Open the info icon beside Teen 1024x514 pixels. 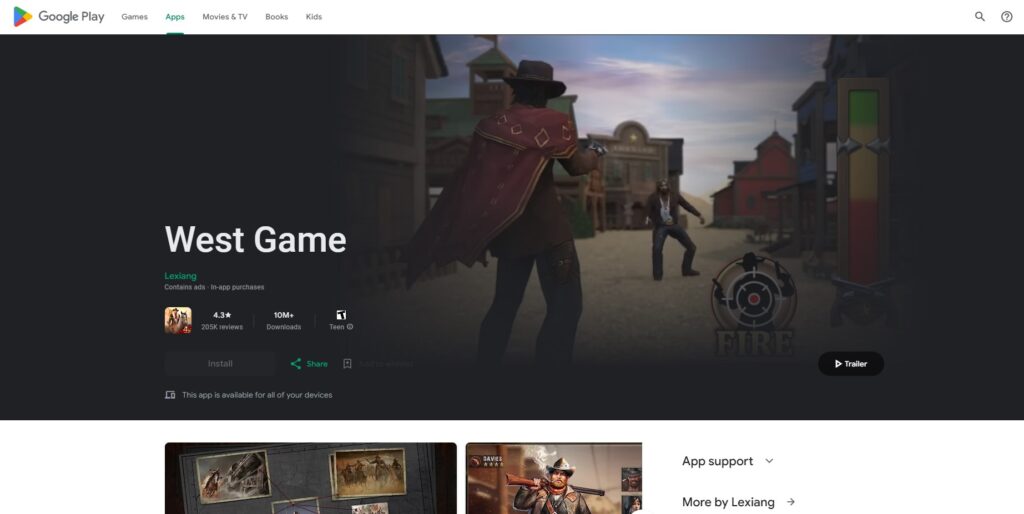click(350, 327)
